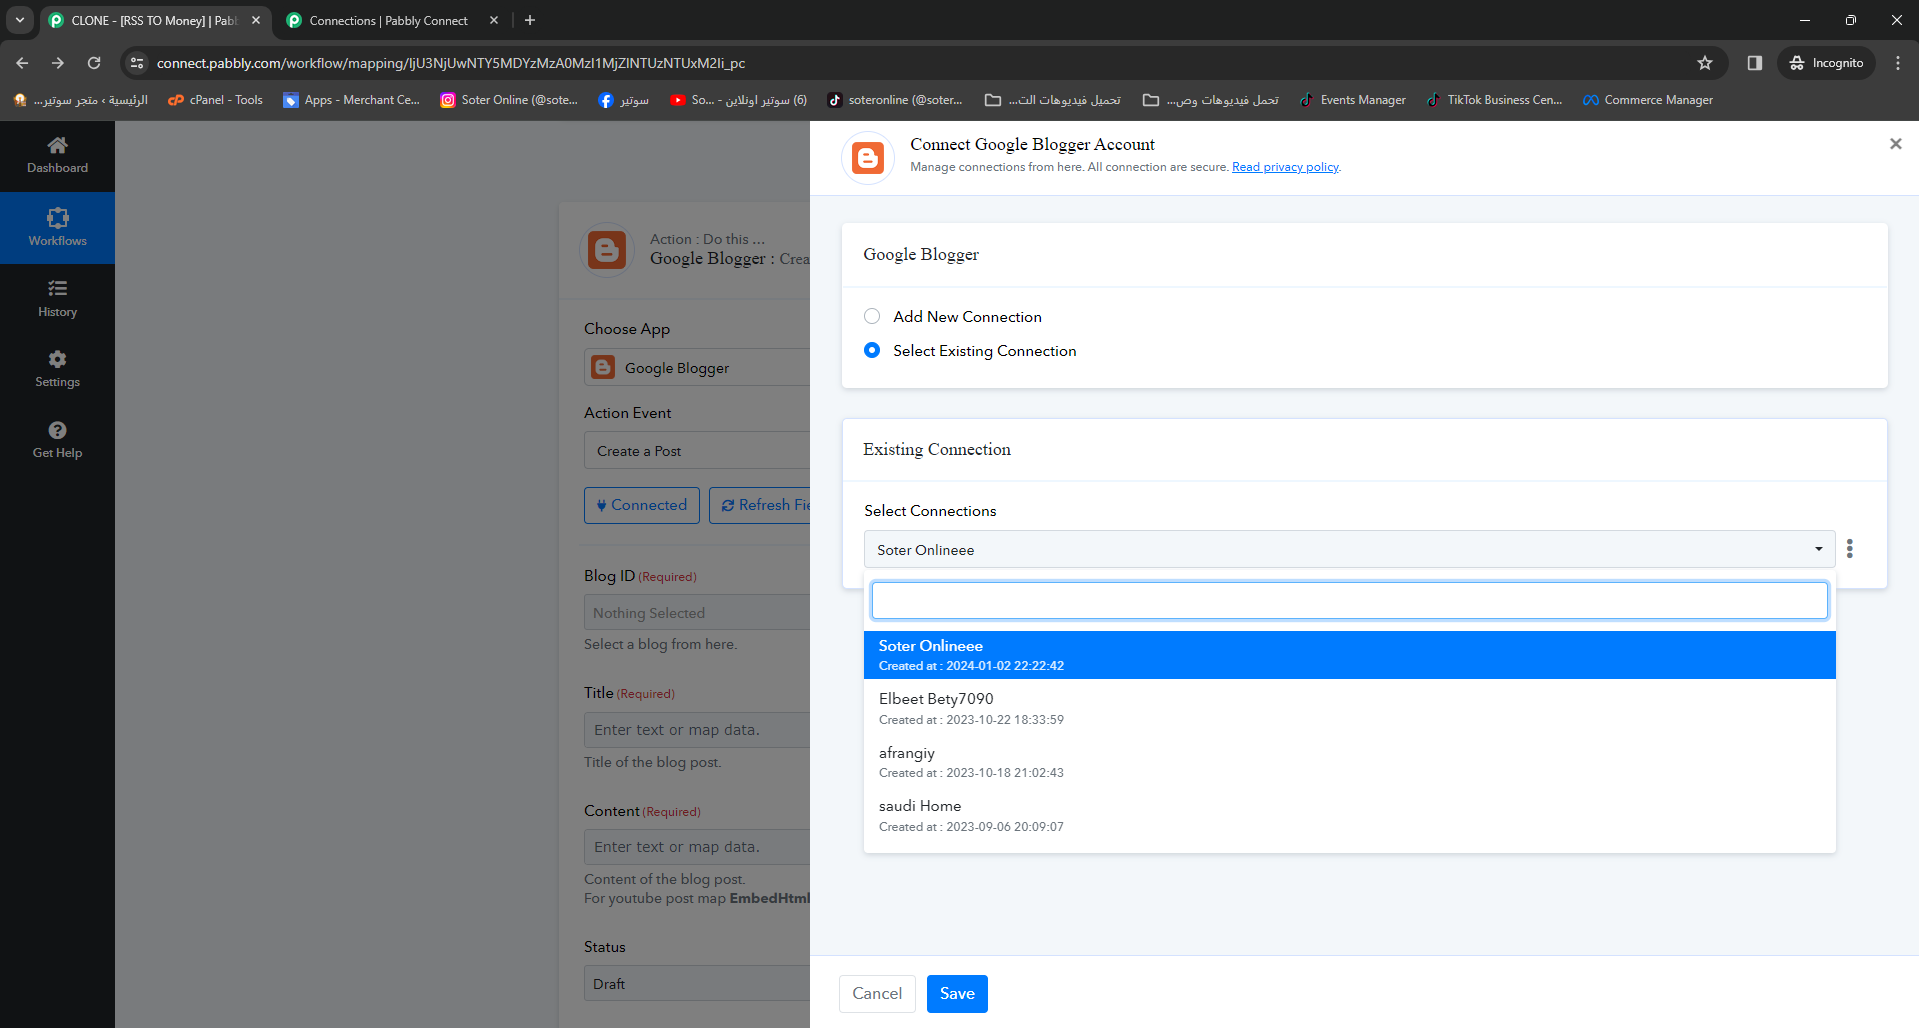Choose saudi Home connection option
The width and height of the screenshot is (1919, 1028).
[x=1350, y=815]
